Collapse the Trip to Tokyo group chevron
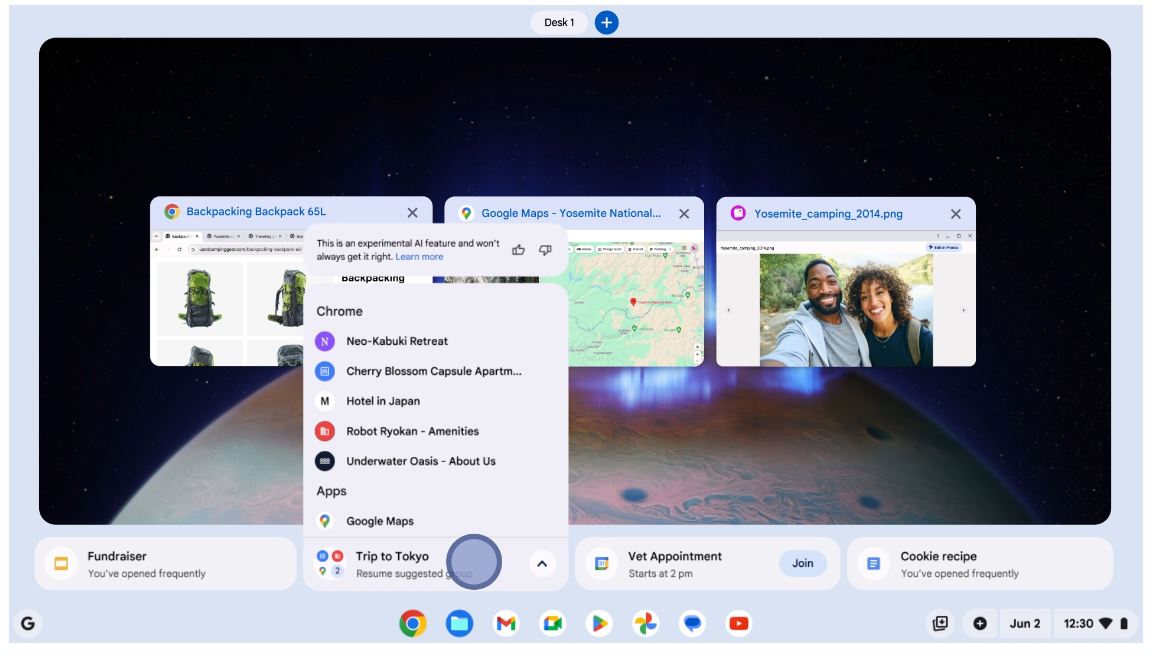Image resolution: width=1162 pixels, height=666 pixels. 542,564
